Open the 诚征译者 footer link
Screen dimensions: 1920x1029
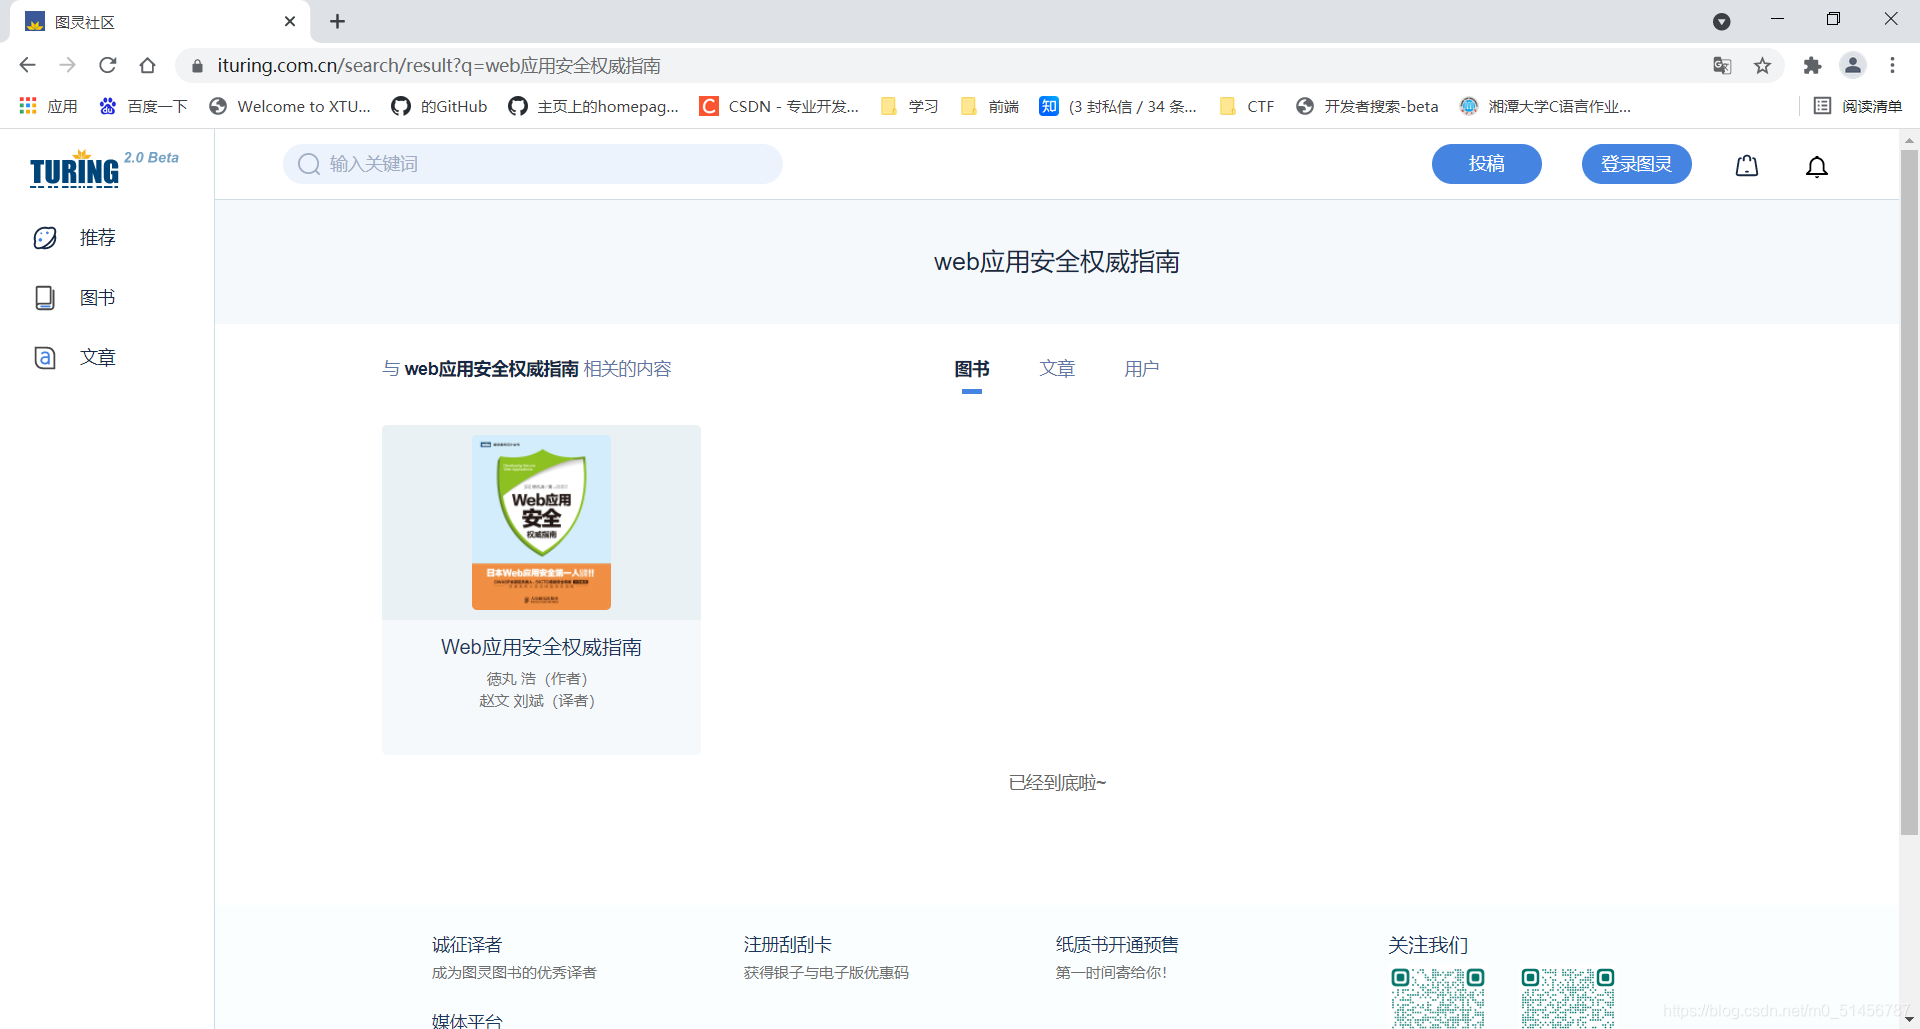467,945
